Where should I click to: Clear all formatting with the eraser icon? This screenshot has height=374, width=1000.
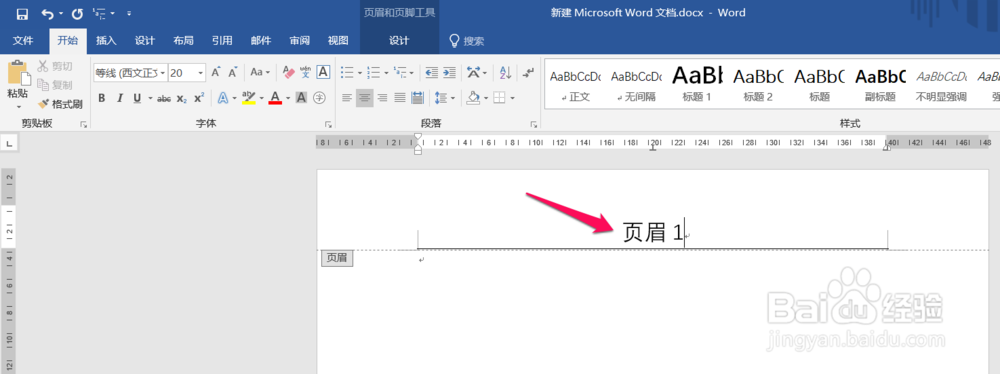click(x=288, y=73)
